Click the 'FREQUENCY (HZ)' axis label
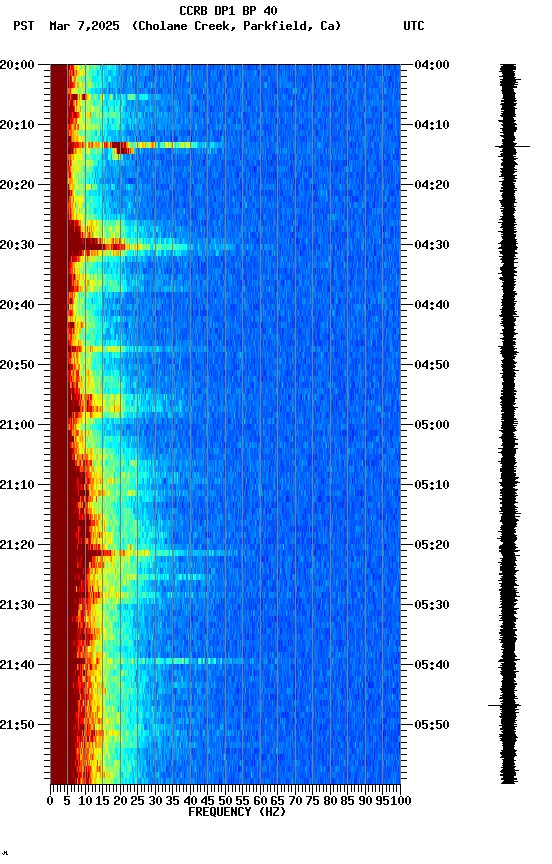552x864 pixels. click(237, 812)
